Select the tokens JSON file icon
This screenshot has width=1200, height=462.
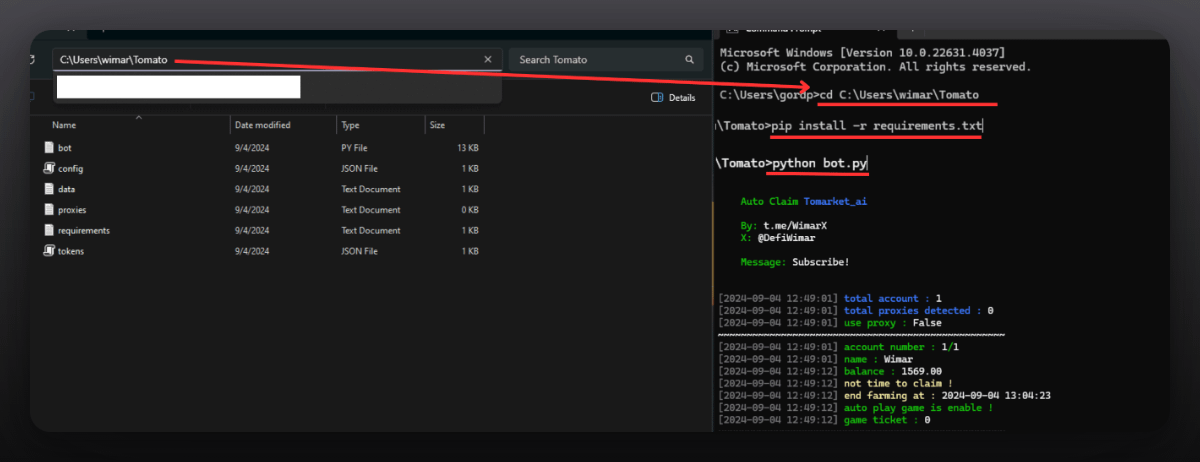(x=48, y=251)
